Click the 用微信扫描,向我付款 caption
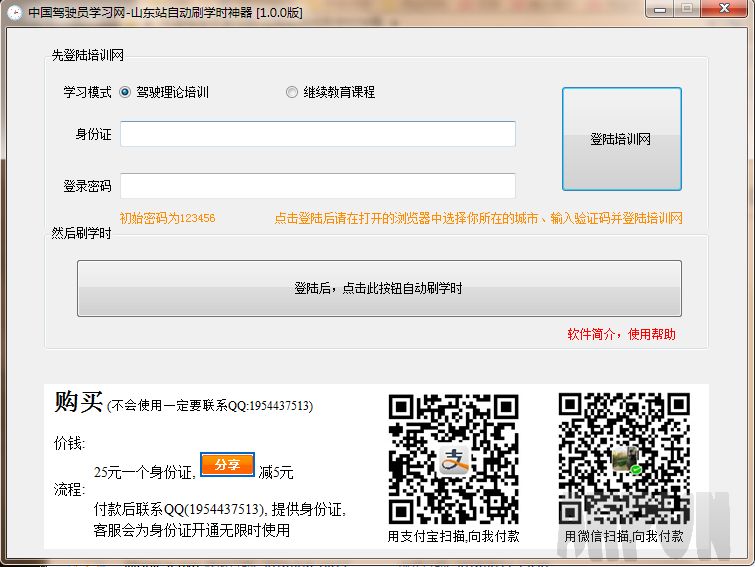This screenshot has height=567, width=755. [624, 536]
